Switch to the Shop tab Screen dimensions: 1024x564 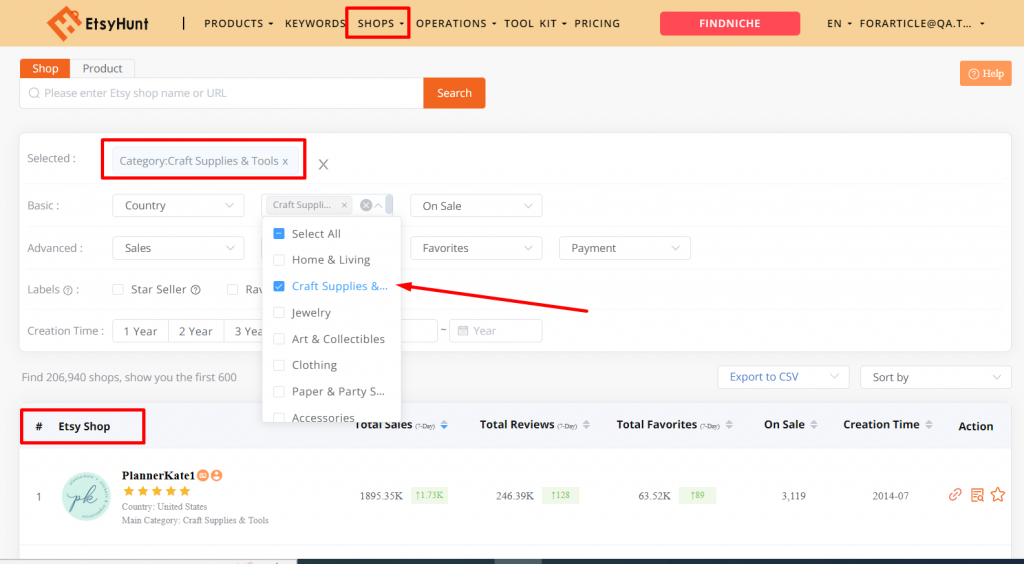coord(45,69)
